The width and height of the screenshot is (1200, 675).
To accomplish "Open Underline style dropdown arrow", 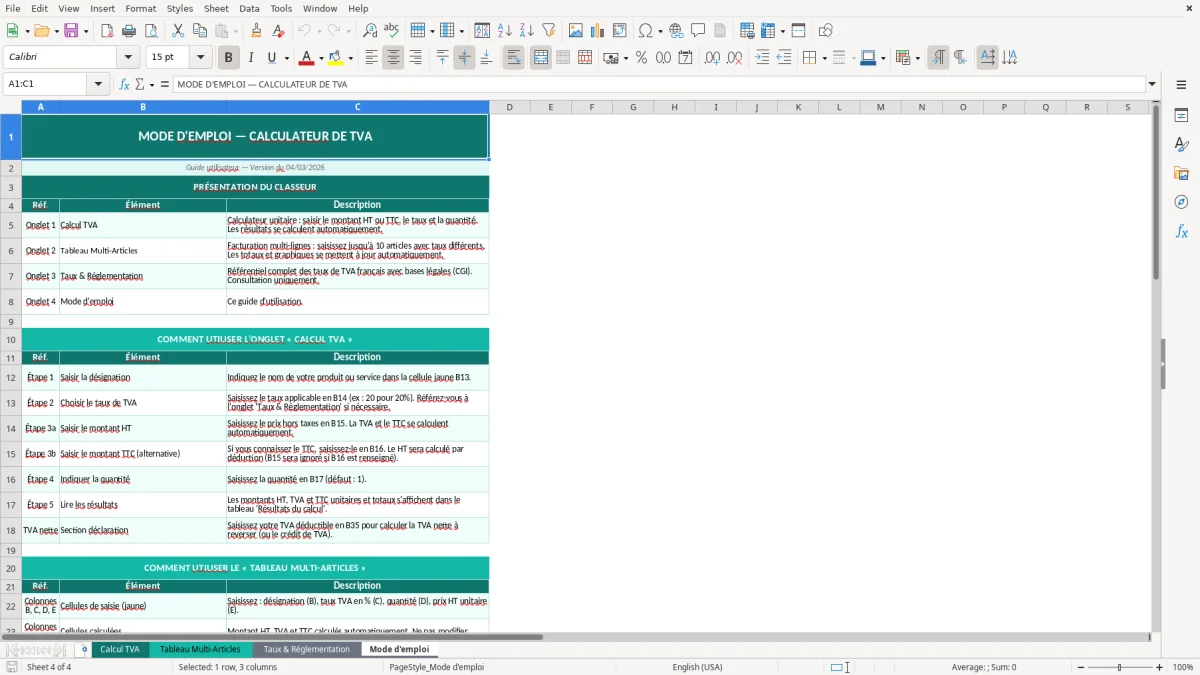I will point(286,58).
